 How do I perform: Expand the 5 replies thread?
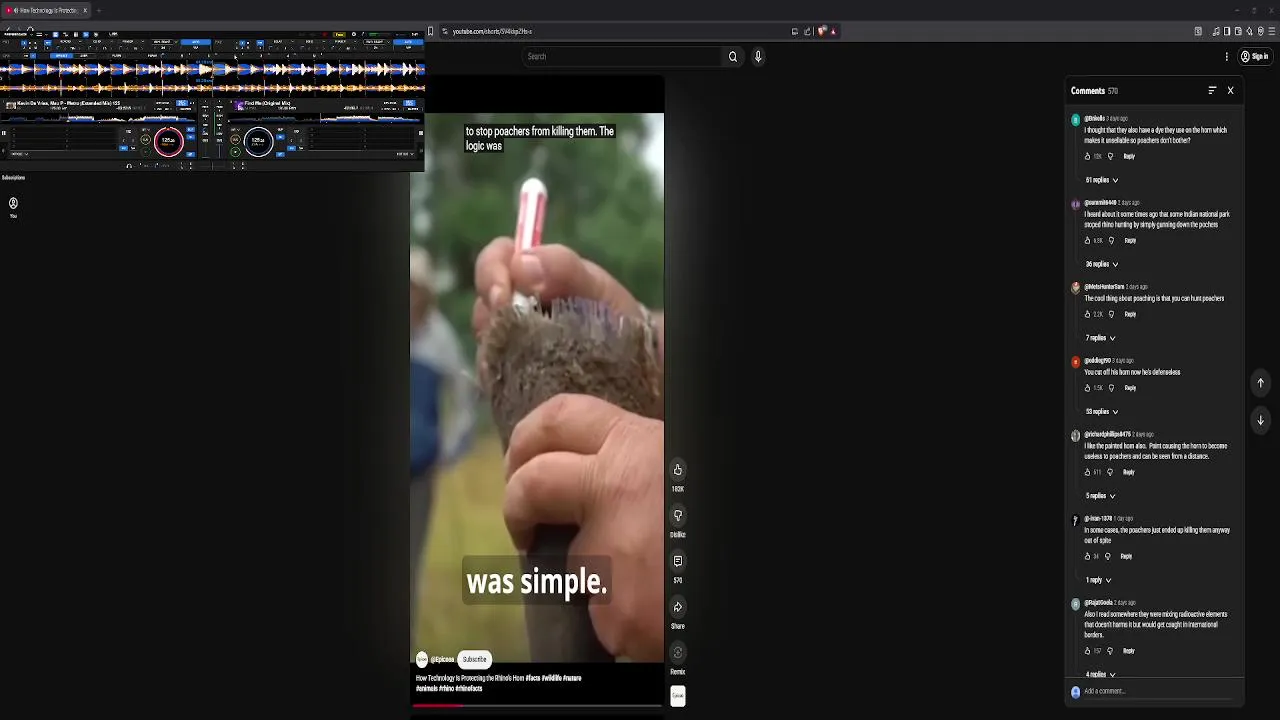tap(1100, 496)
